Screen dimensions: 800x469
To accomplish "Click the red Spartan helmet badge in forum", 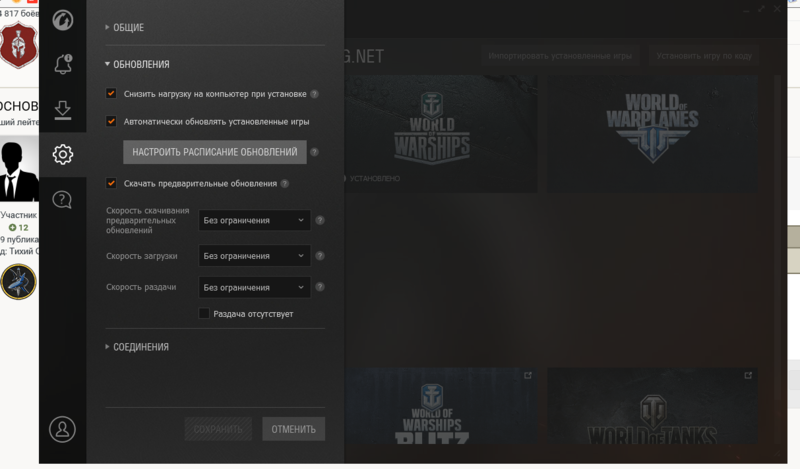I will (18, 46).
